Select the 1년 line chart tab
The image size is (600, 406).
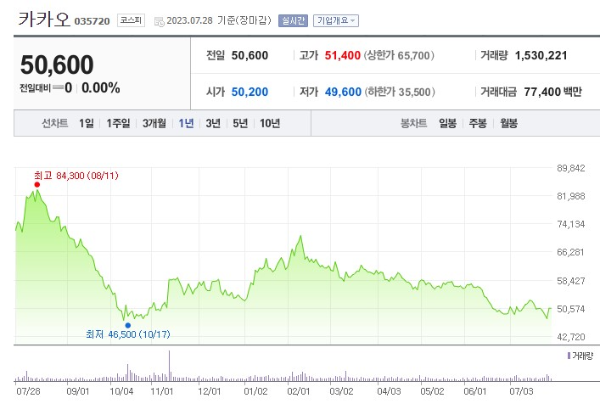[186, 123]
